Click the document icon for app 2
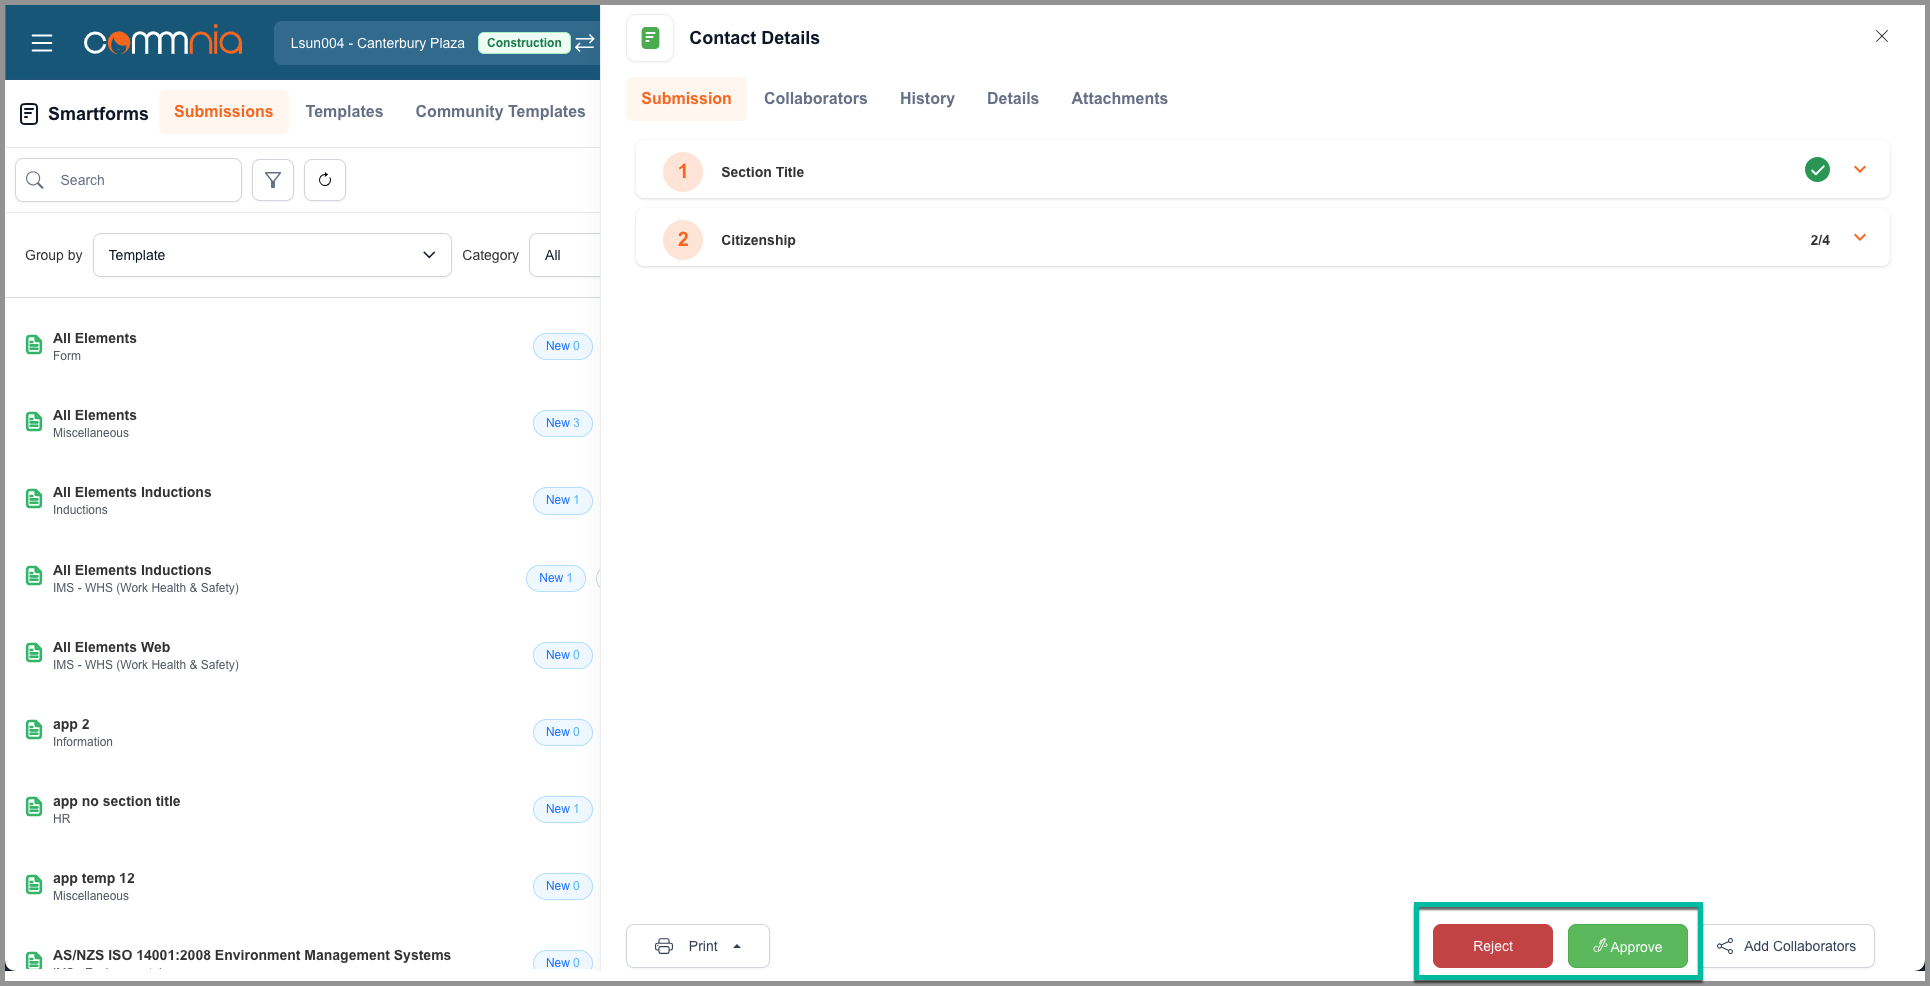The height and width of the screenshot is (986, 1930). point(34,730)
